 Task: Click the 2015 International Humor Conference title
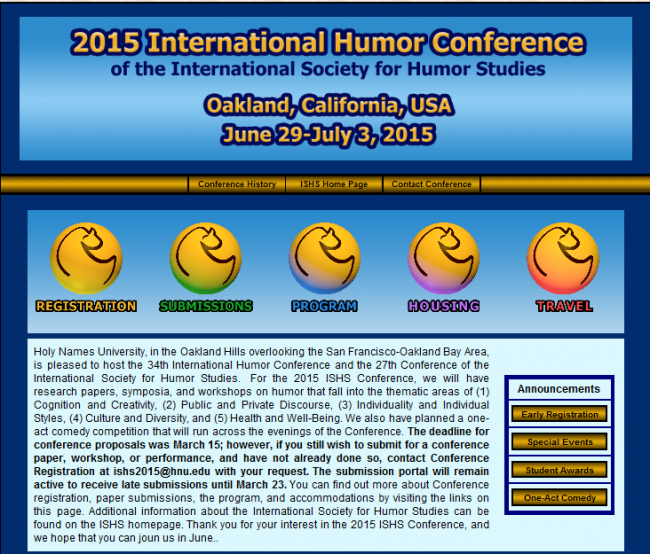pos(327,43)
